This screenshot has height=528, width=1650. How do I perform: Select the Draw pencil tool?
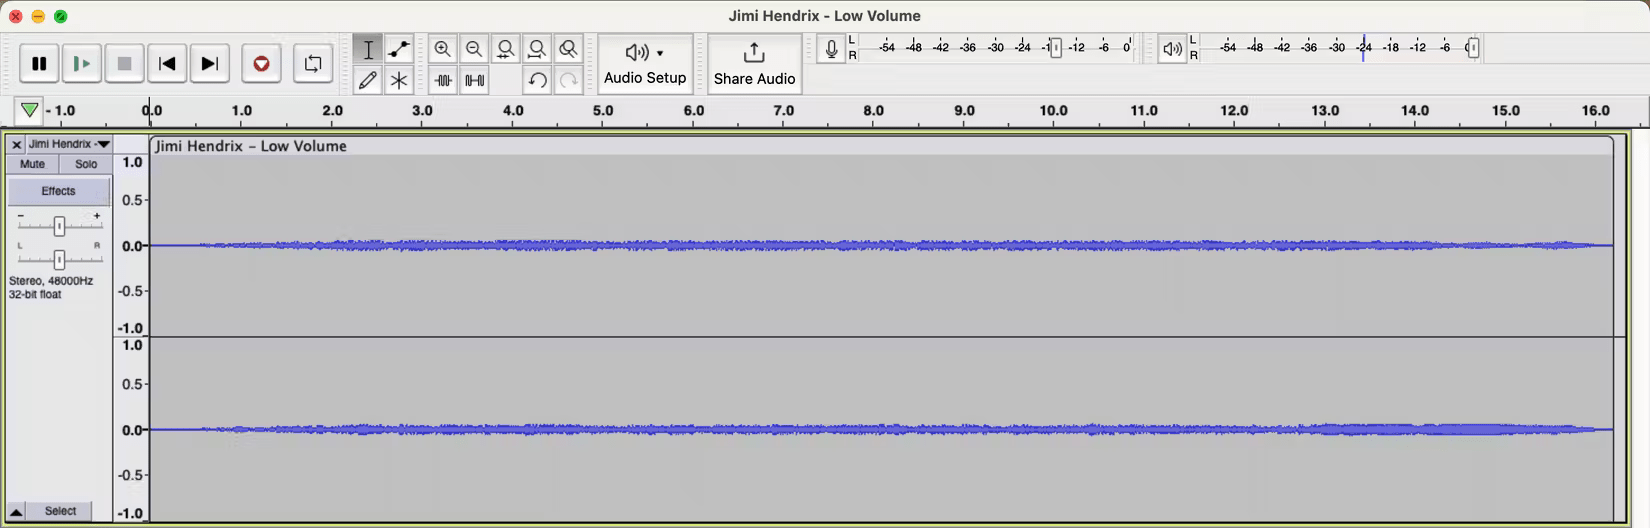click(368, 80)
